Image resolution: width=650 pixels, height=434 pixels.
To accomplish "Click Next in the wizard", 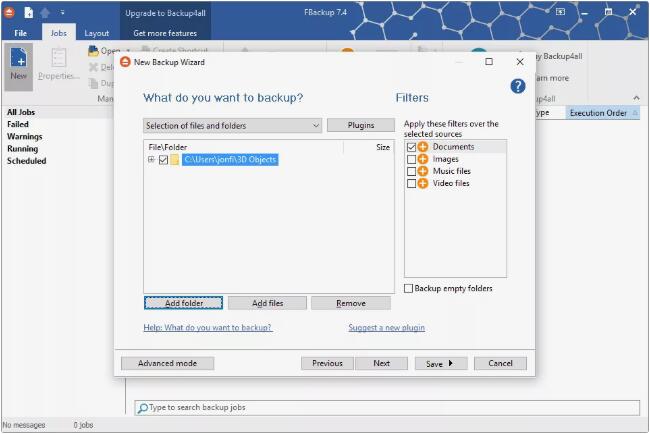I will pyautogui.click(x=381, y=363).
